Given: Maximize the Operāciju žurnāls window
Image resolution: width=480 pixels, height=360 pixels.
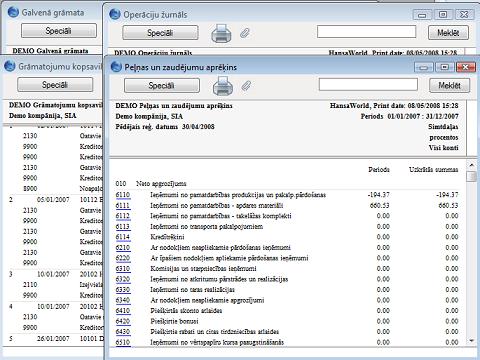Looking at the screenshot, I should tap(443, 14).
